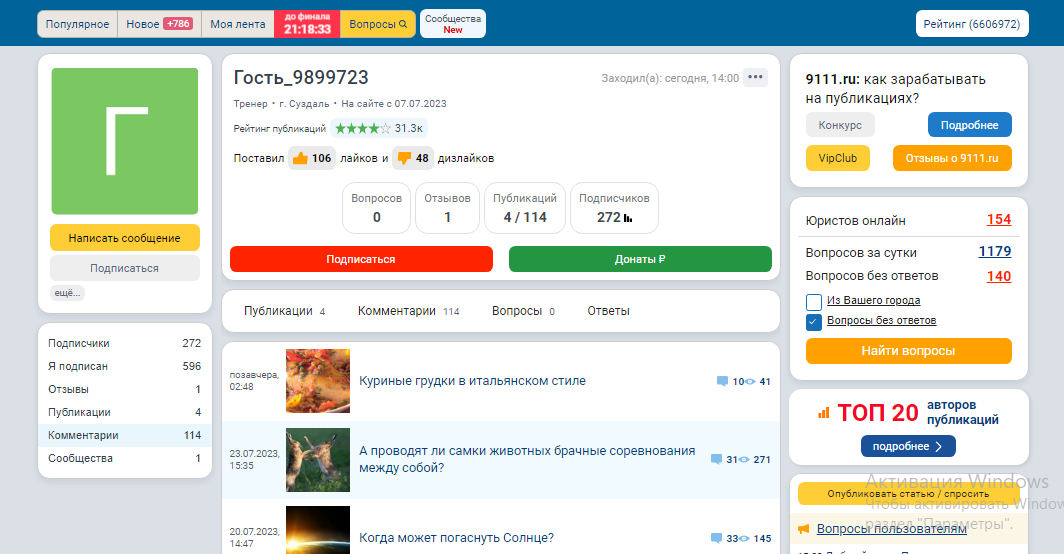
Task: Select 'Я подписан' in the left sidebar
Action: click(x=78, y=366)
